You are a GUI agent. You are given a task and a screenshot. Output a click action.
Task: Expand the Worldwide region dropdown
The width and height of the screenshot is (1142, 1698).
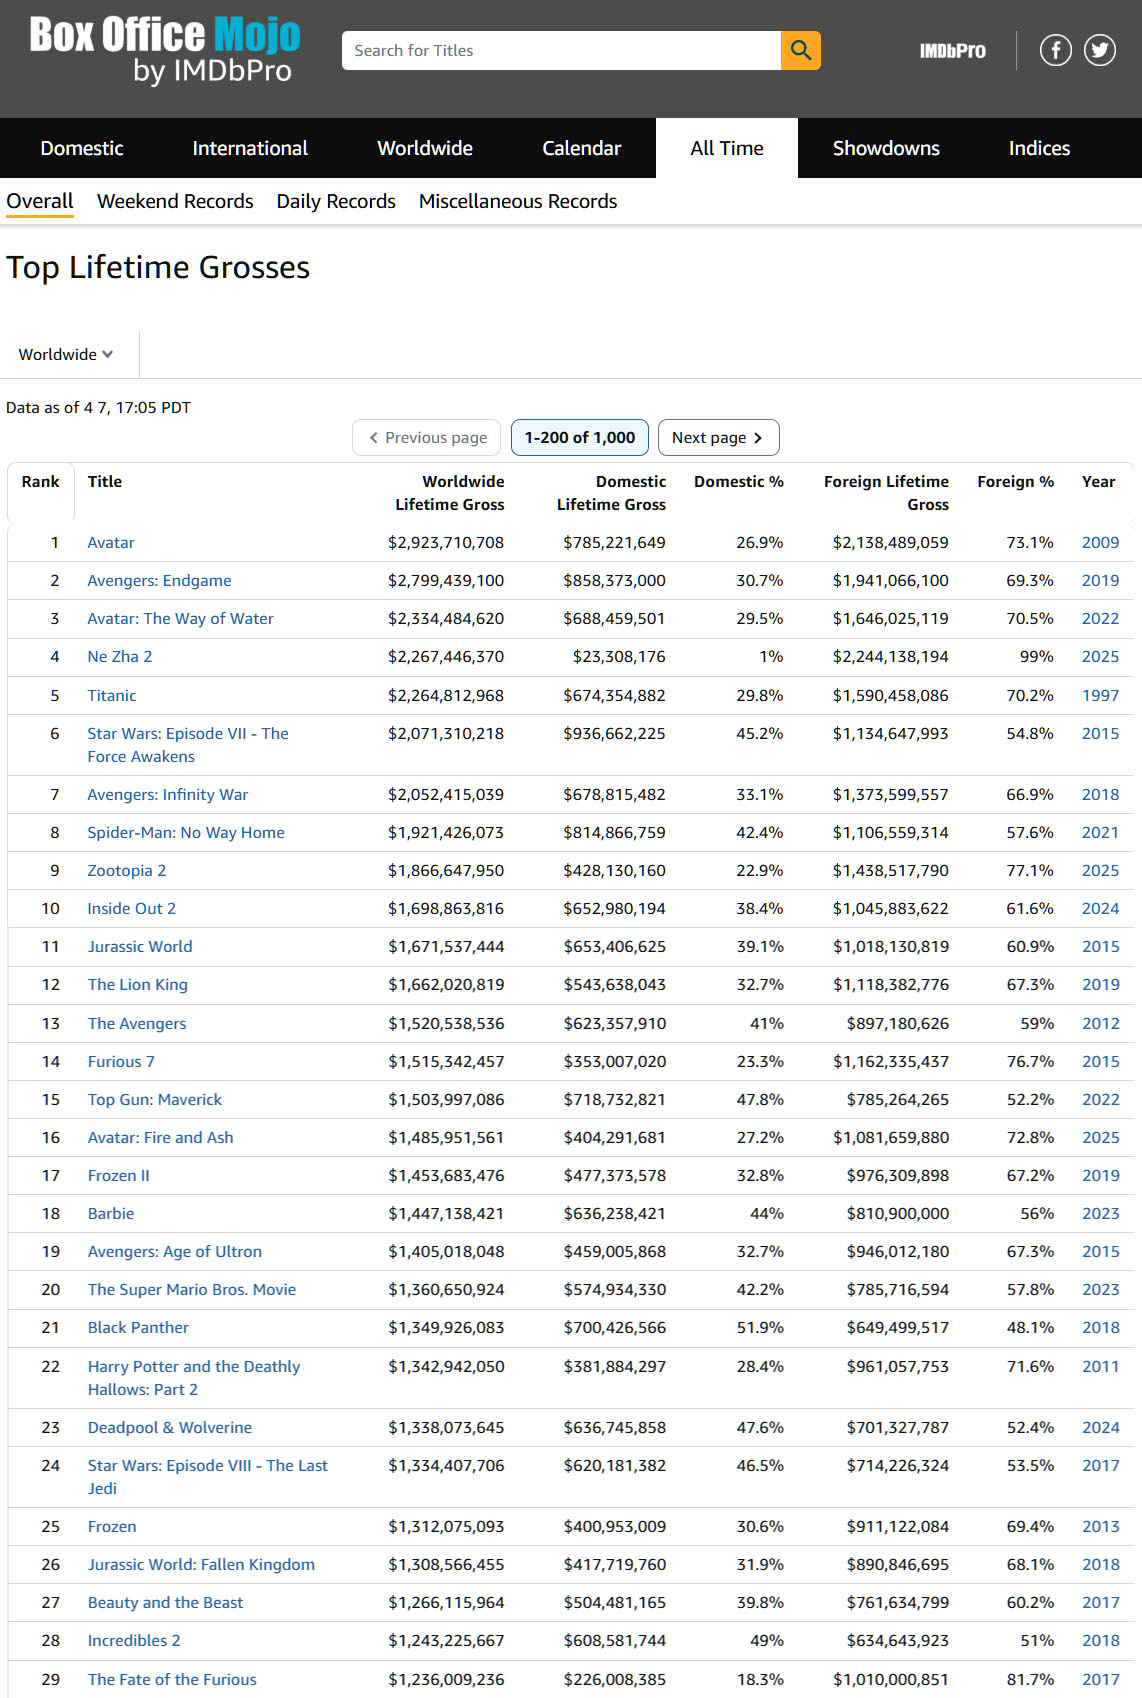(66, 354)
